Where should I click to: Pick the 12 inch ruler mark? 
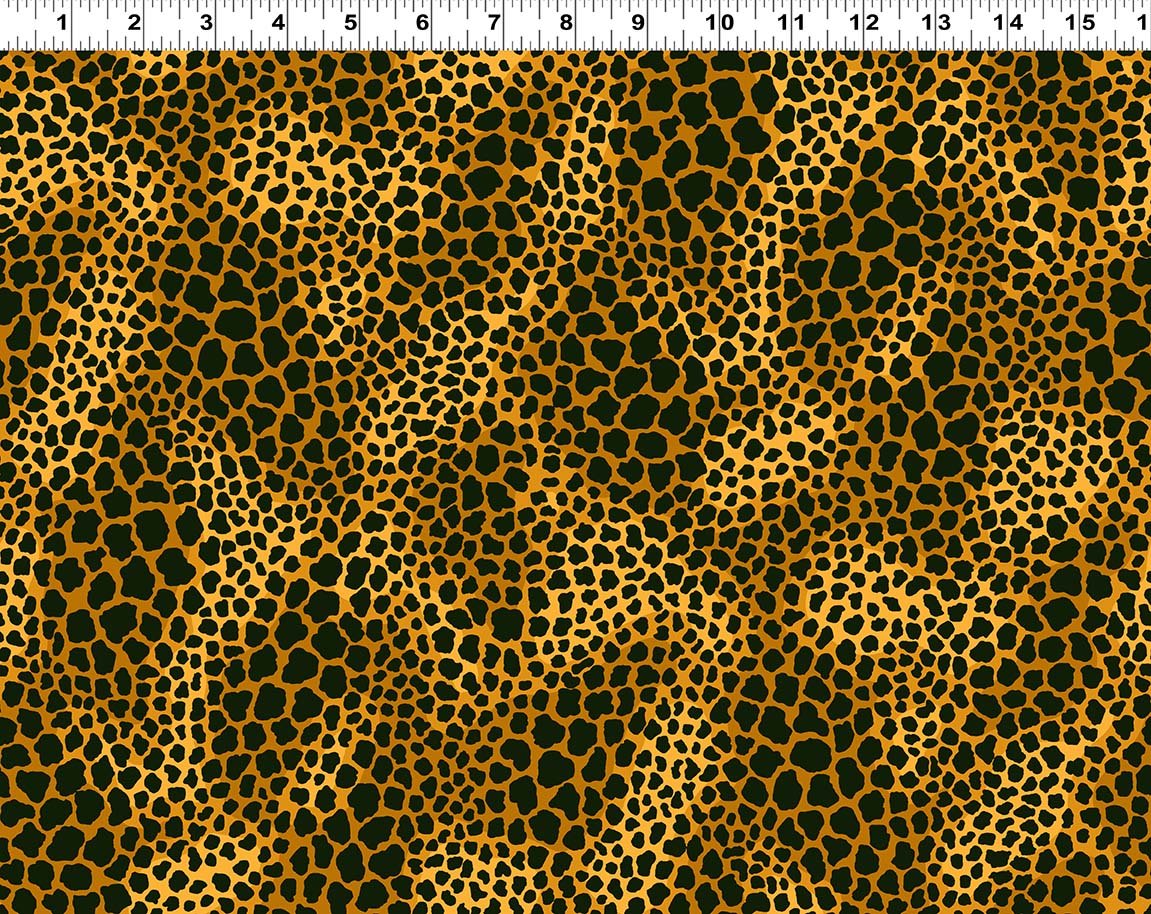(862, 22)
